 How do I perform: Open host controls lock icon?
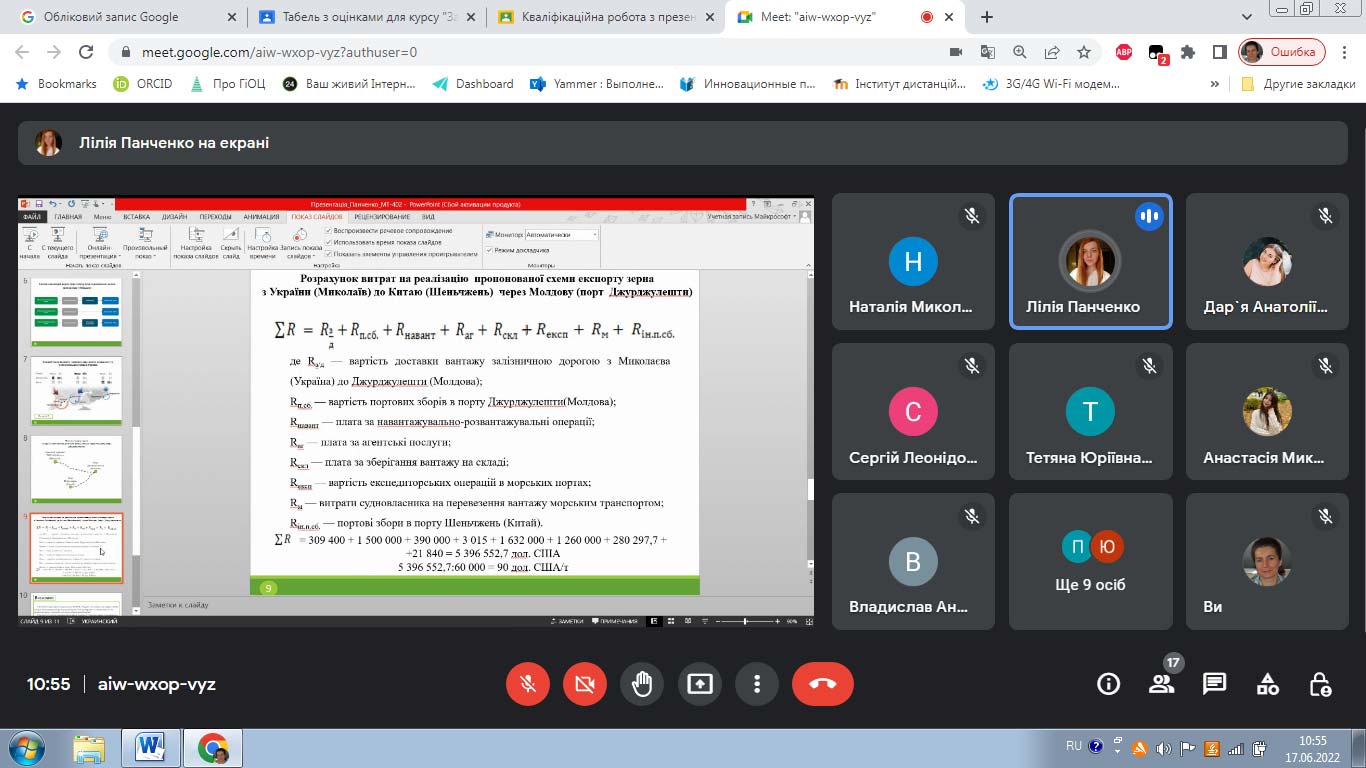click(1320, 684)
